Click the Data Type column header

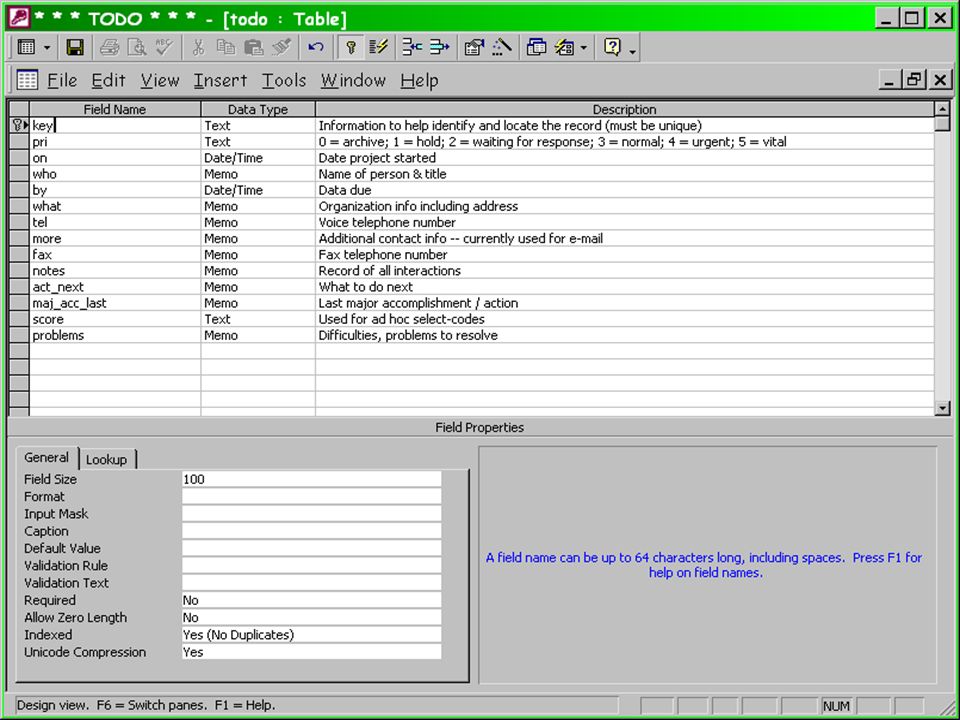(x=258, y=110)
